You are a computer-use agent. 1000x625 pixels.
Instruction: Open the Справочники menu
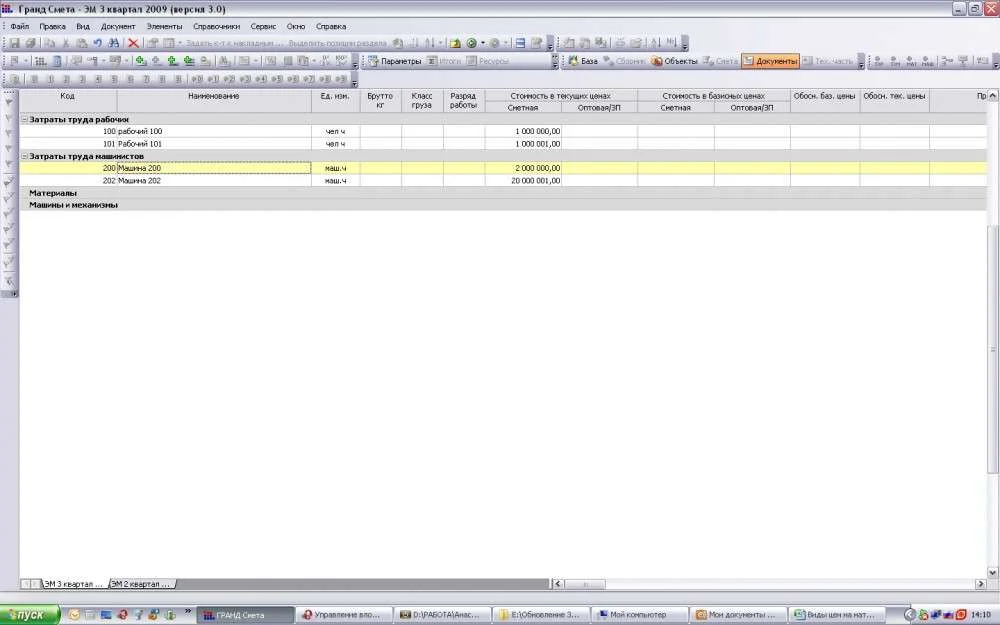(x=216, y=26)
